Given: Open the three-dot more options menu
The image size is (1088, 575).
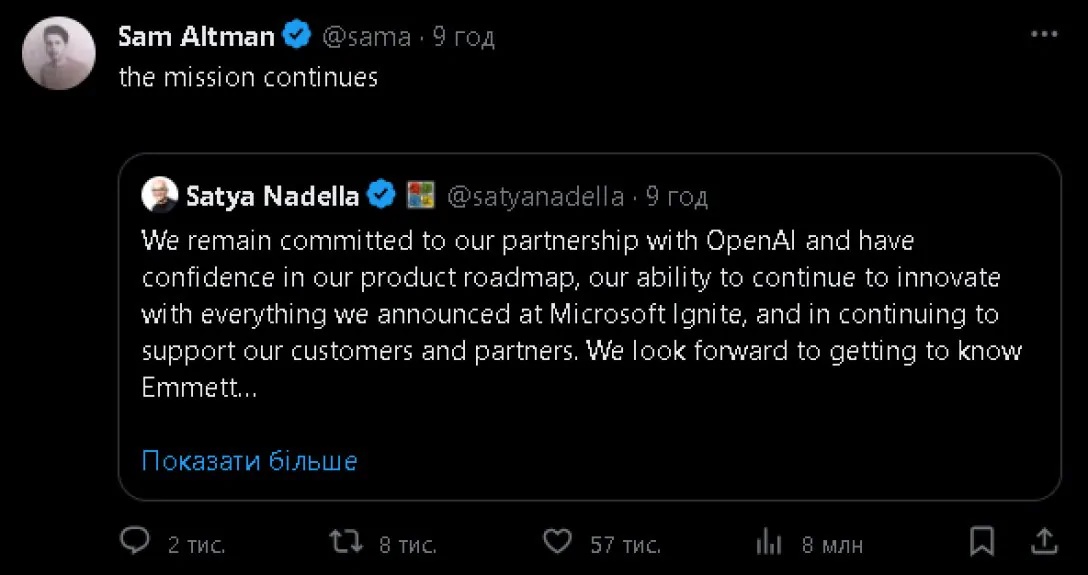Looking at the screenshot, I should [x=1043, y=35].
